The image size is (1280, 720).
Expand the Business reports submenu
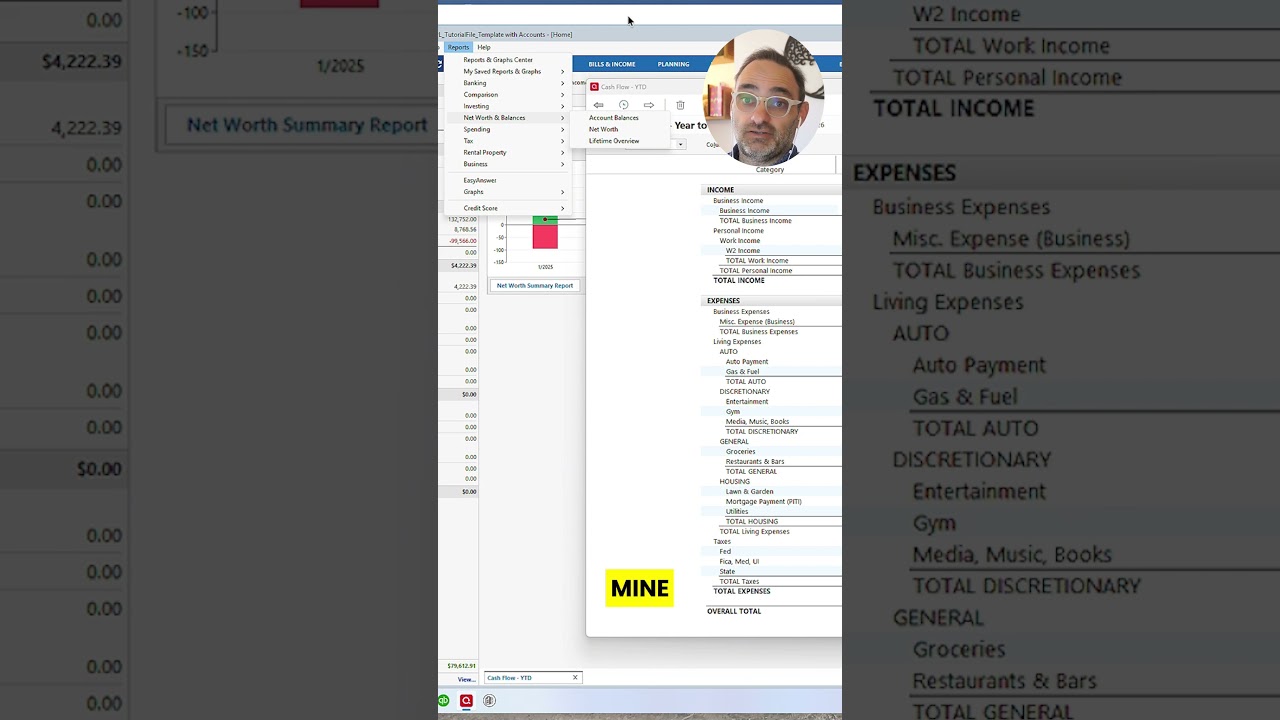pos(508,164)
